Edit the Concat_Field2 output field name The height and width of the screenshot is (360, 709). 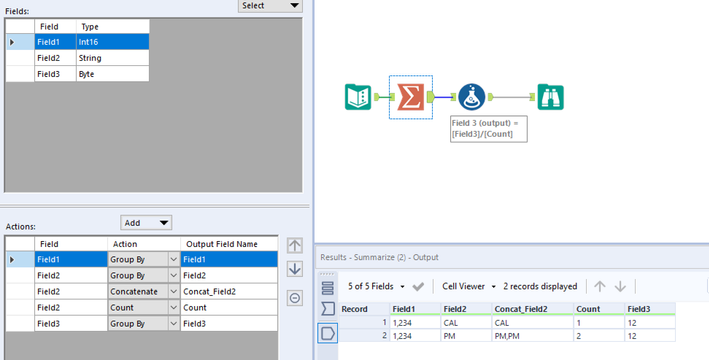tap(229, 292)
